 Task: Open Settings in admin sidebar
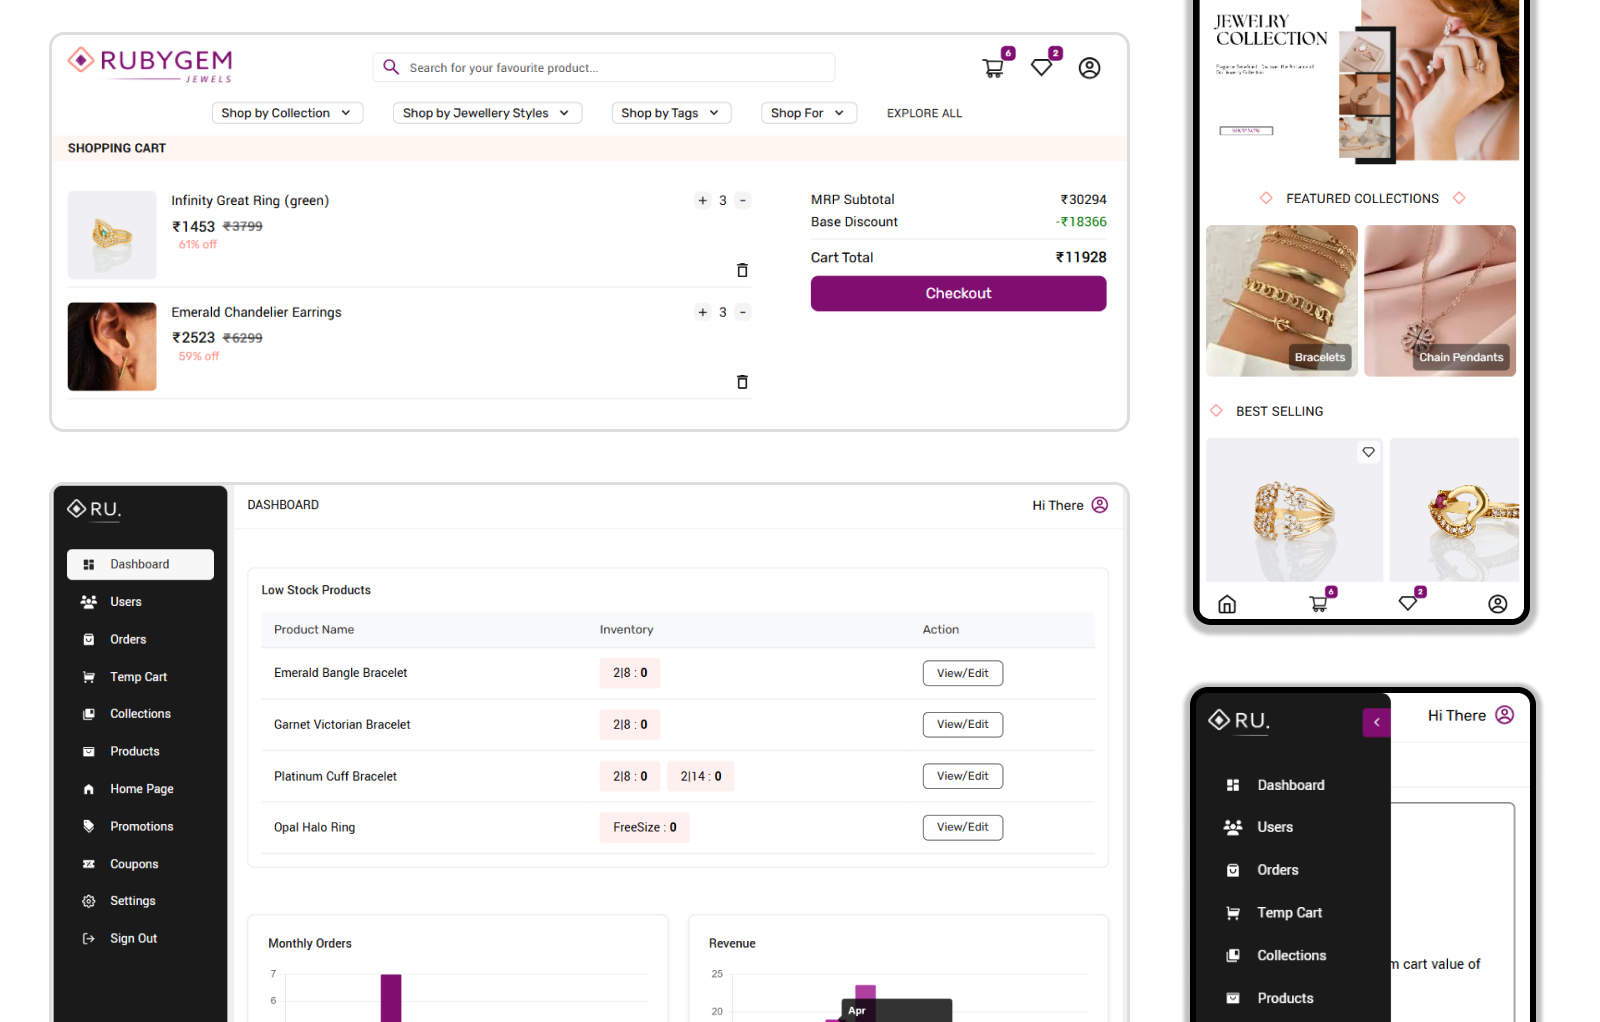pyautogui.click(x=140, y=901)
